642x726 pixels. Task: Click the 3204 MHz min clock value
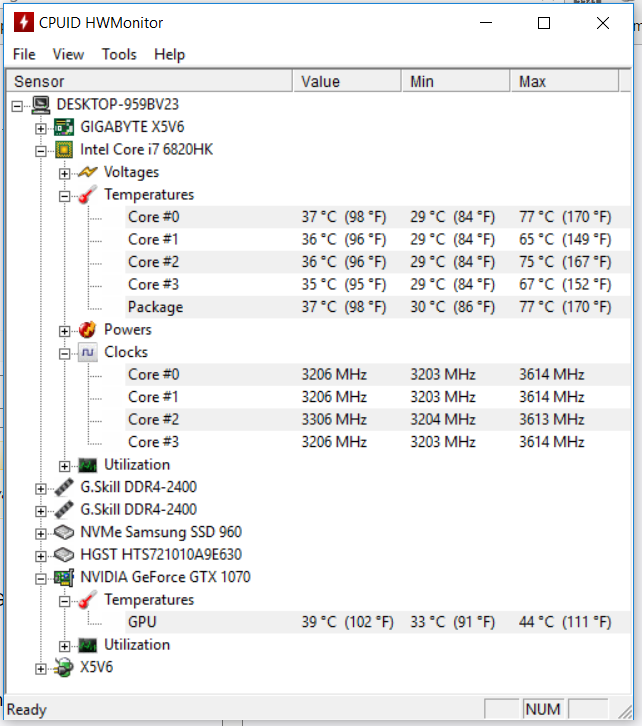[443, 419]
